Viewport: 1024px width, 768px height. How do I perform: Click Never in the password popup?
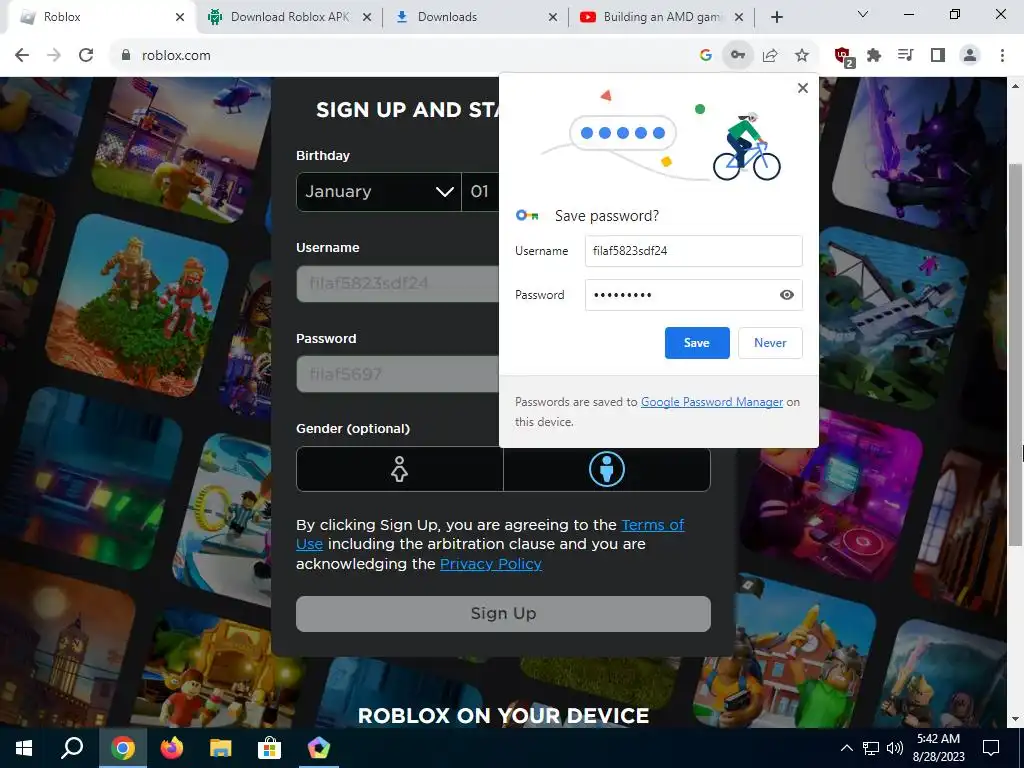770,343
